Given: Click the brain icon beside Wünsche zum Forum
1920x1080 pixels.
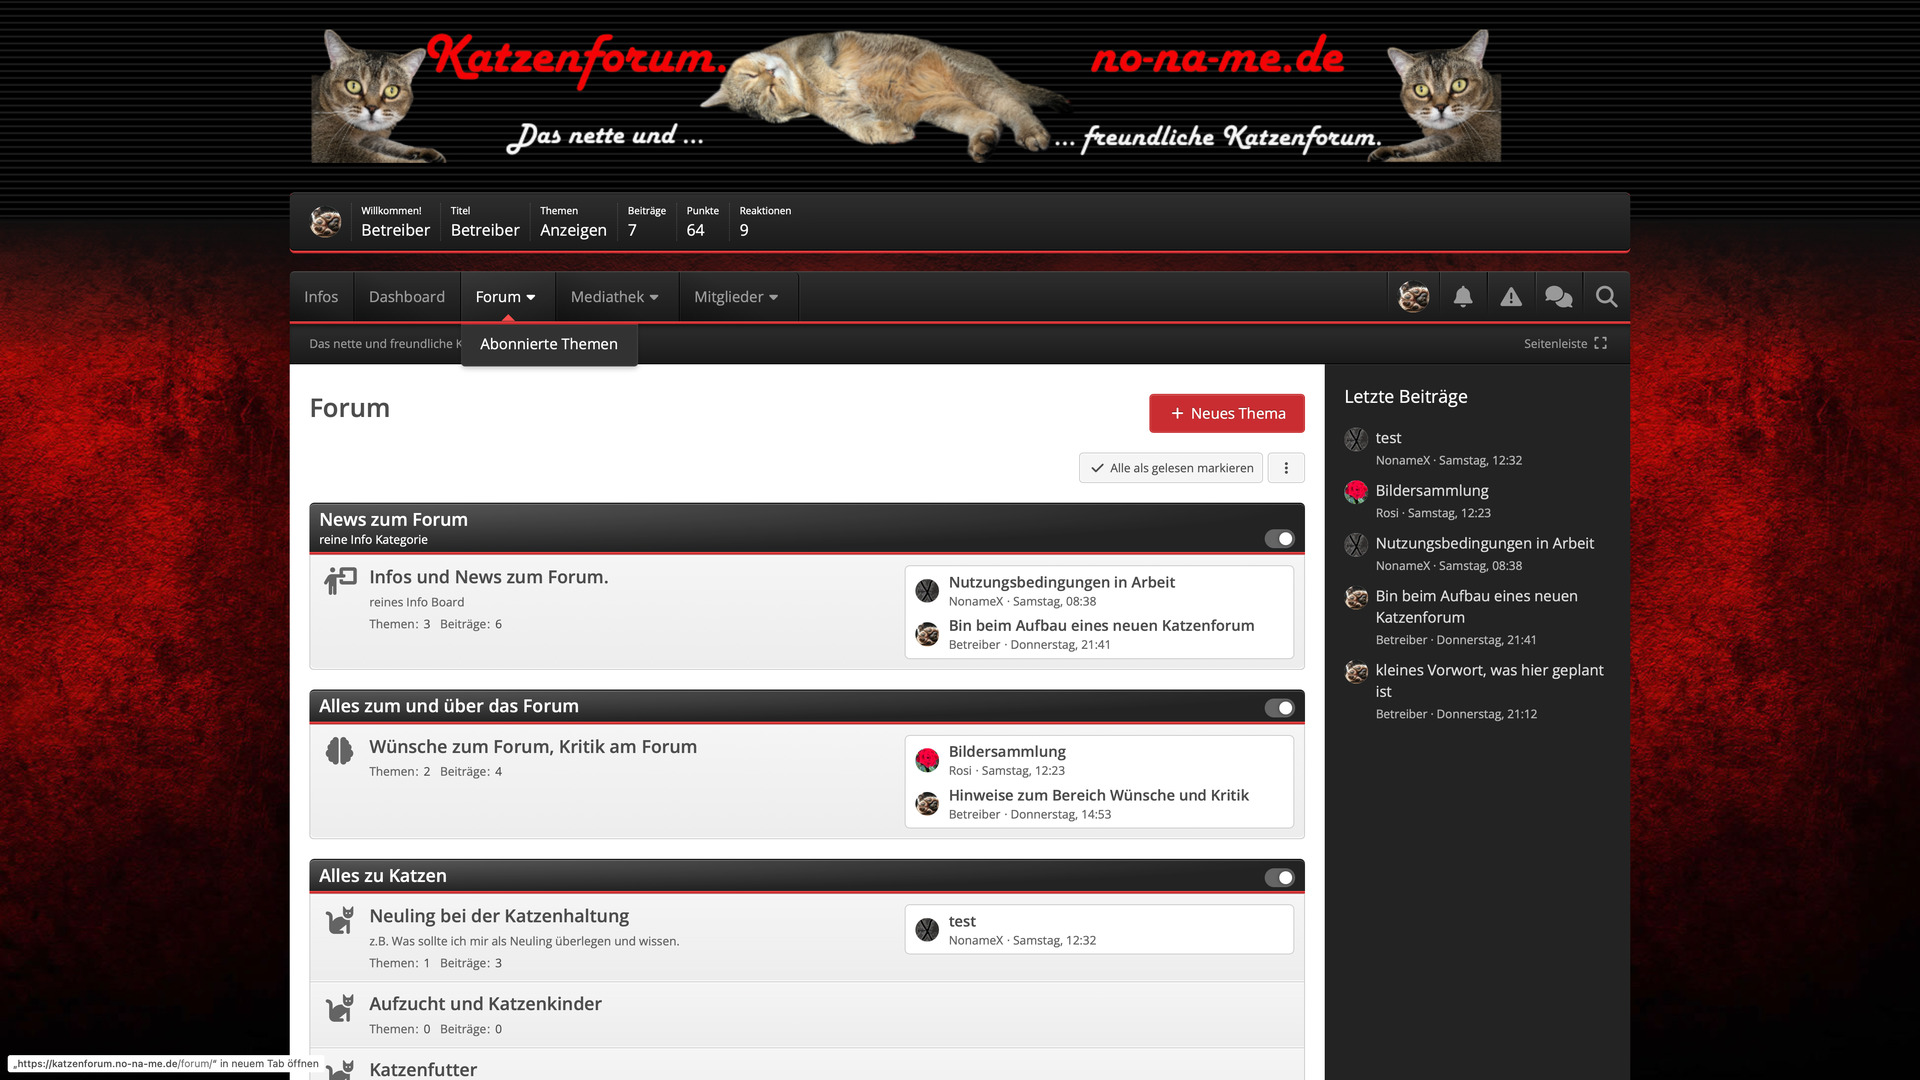Looking at the screenshot, I should (x=340, y=751).
